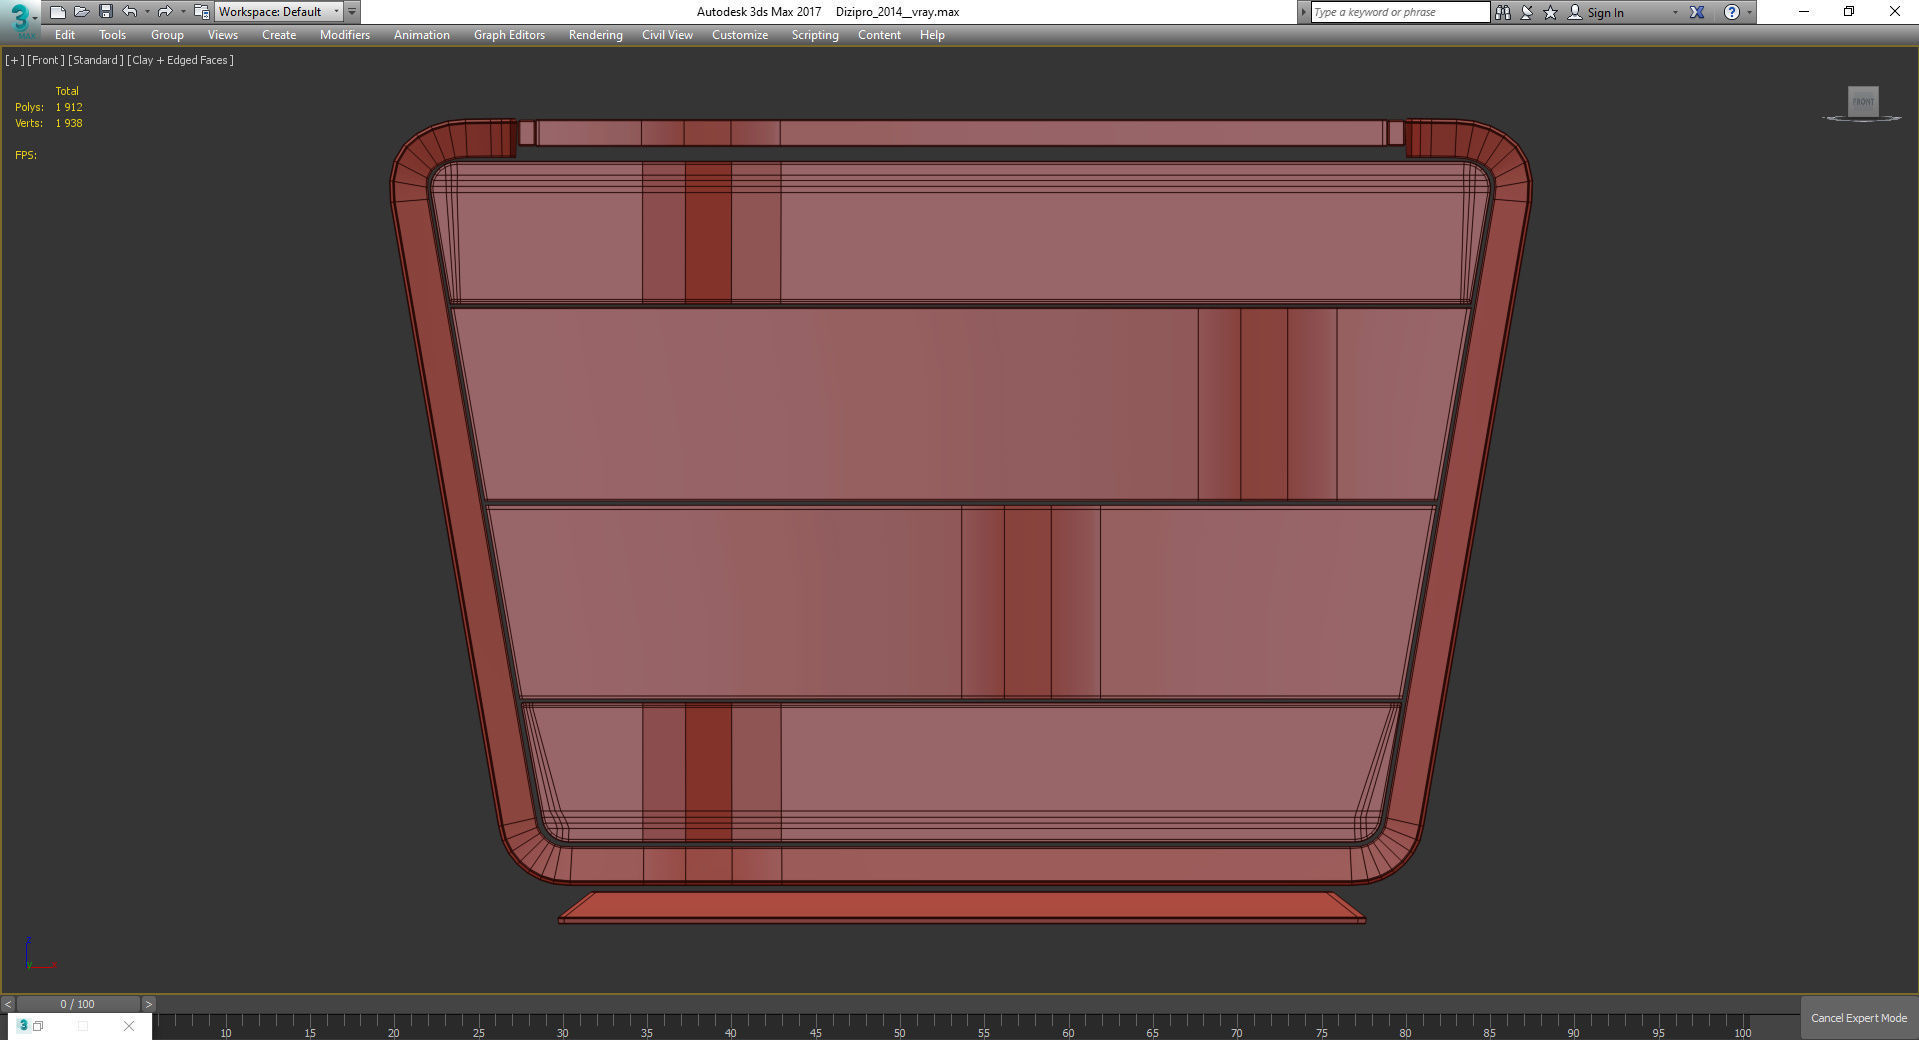Click the Open File folder icon
The height and width of the screenshot is (1040, 1919).
82,12
